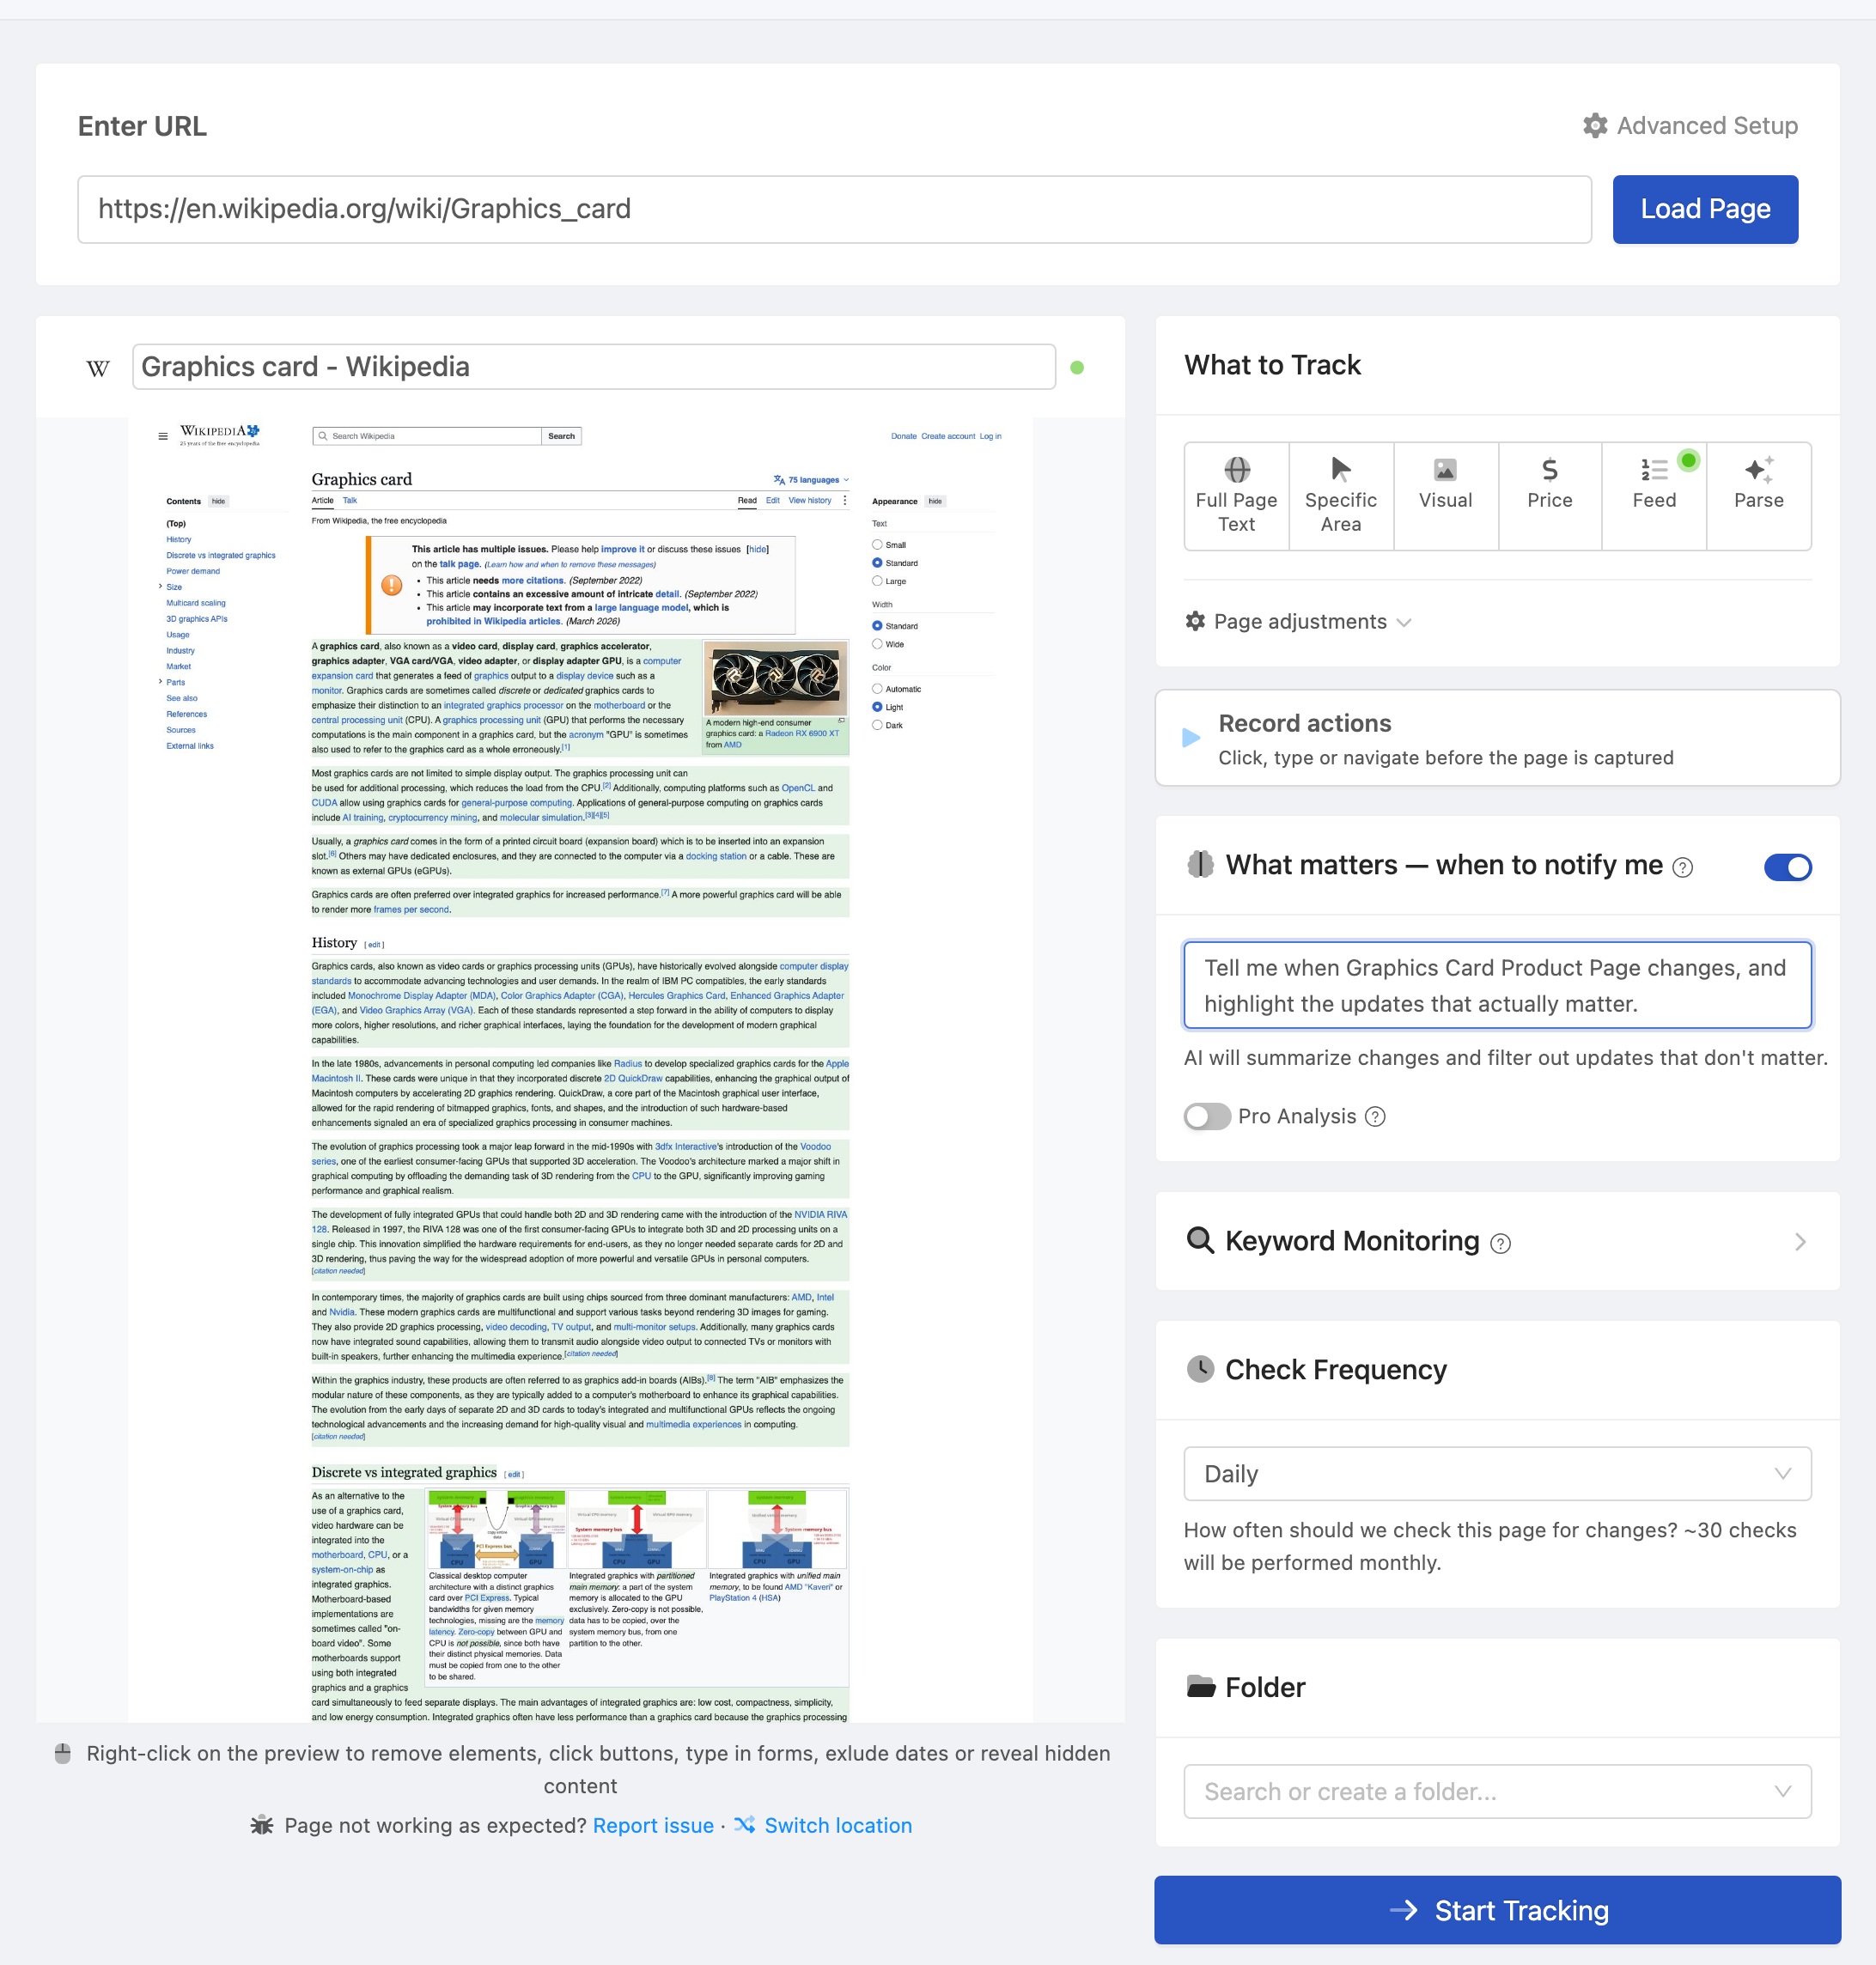
Task: Enable the Pro Analysis toggle
Action: 1207,1116
